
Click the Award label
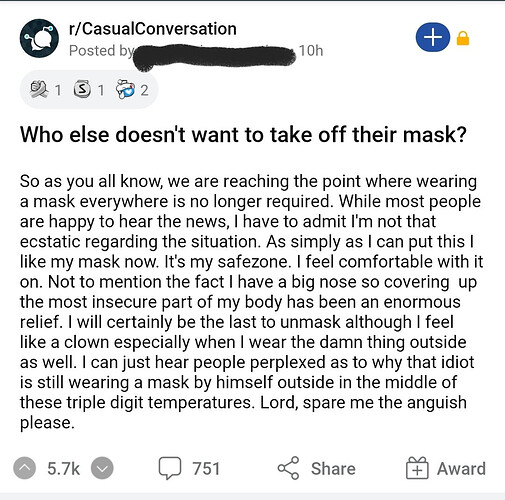(461, 468)
